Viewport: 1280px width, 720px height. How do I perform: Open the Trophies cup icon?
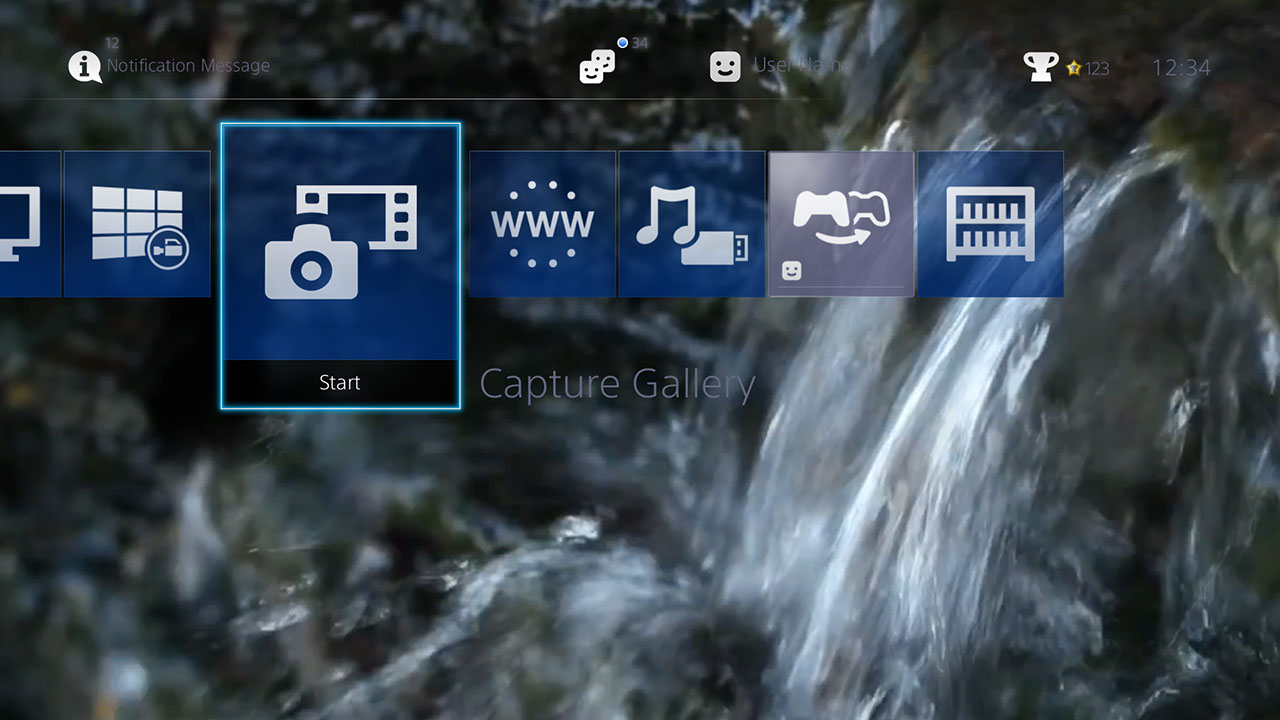click(x=1041, y=67)
